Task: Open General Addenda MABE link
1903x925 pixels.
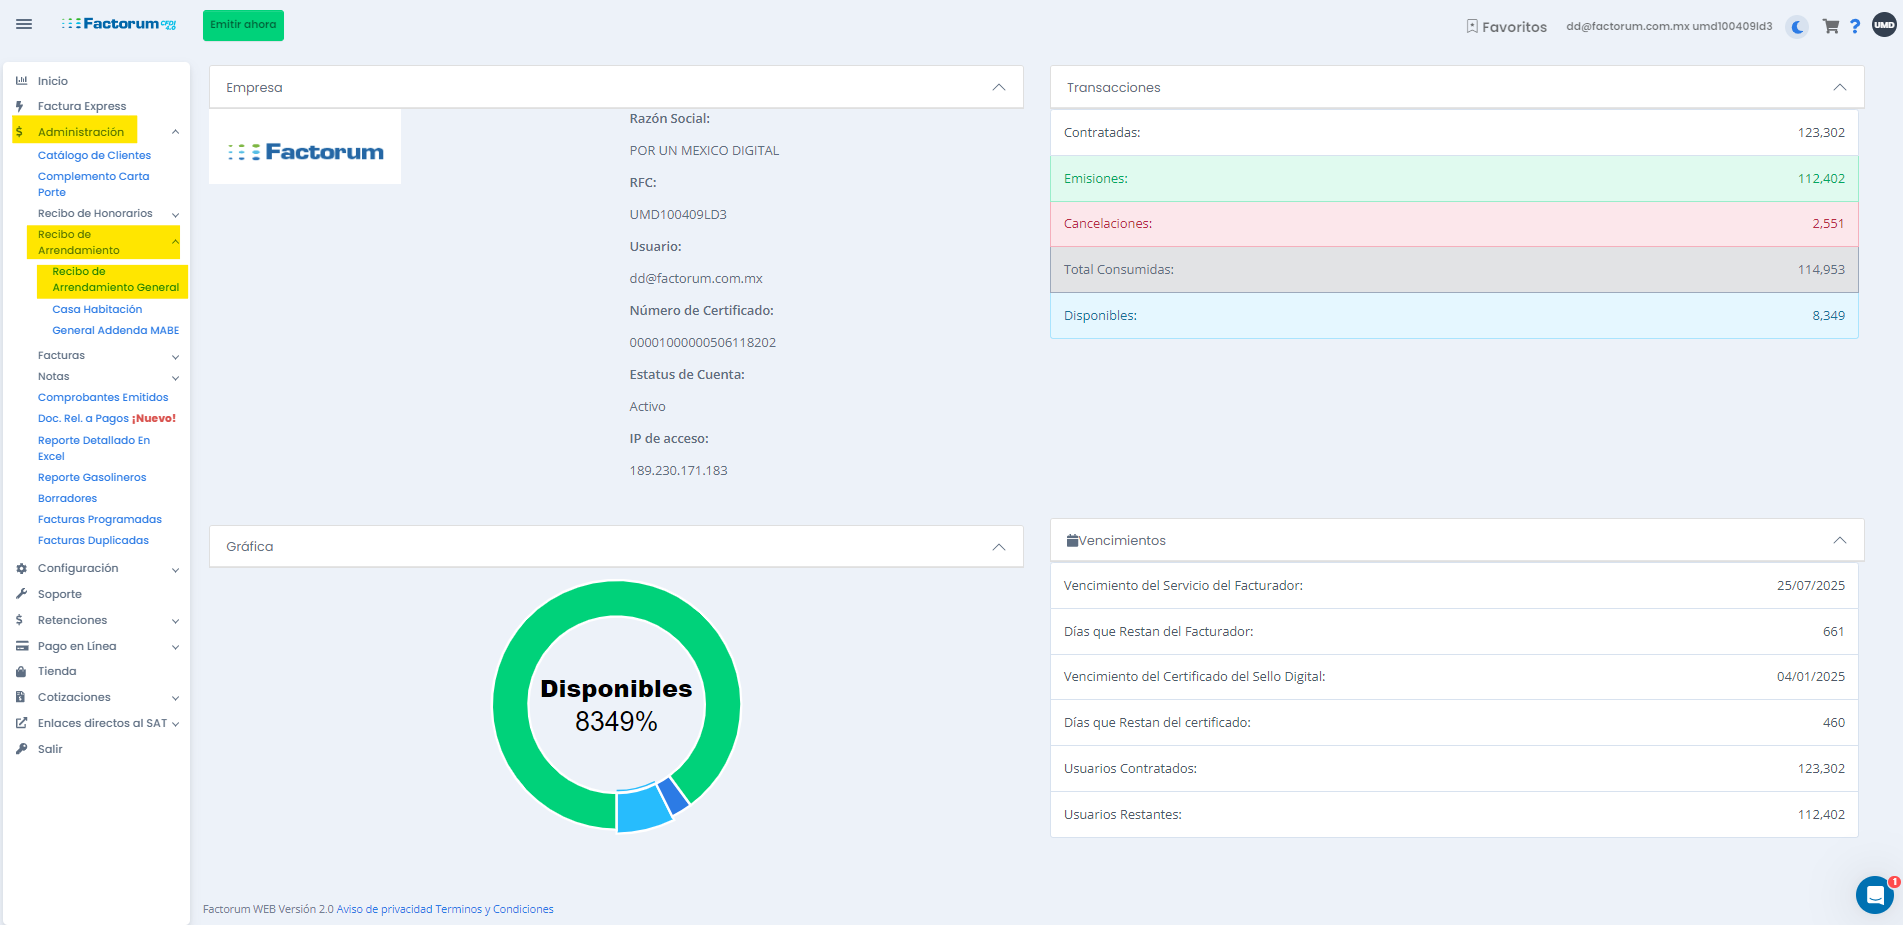Action: click(x=116, y=330)
